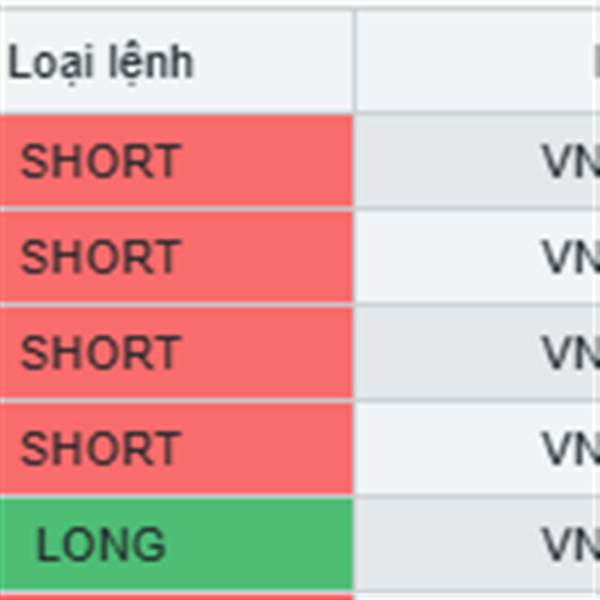Click VN text in first SHORT row

pos(571,161)
